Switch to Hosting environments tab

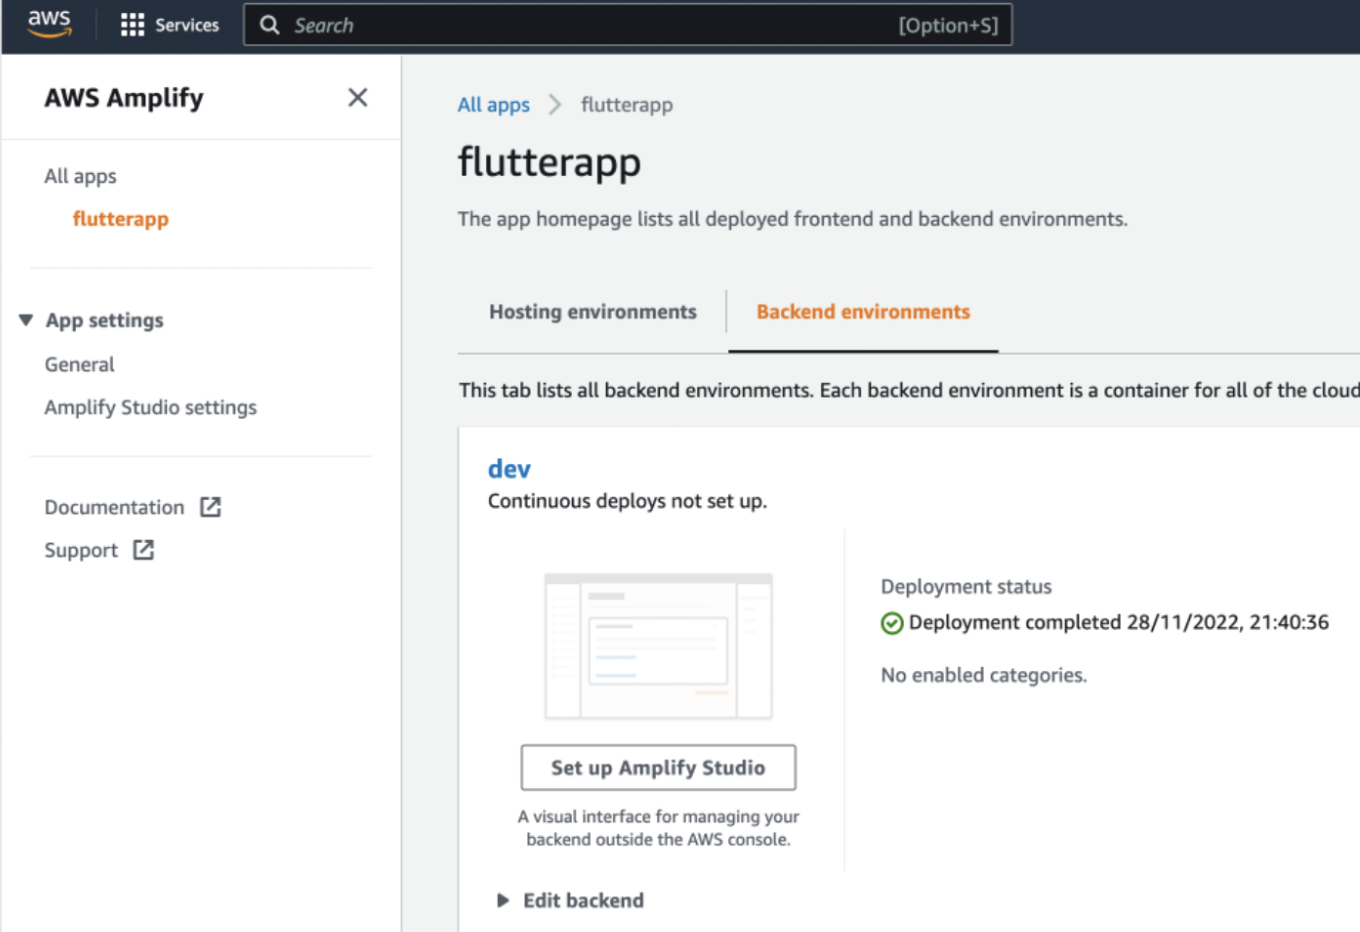pos(592,312)
